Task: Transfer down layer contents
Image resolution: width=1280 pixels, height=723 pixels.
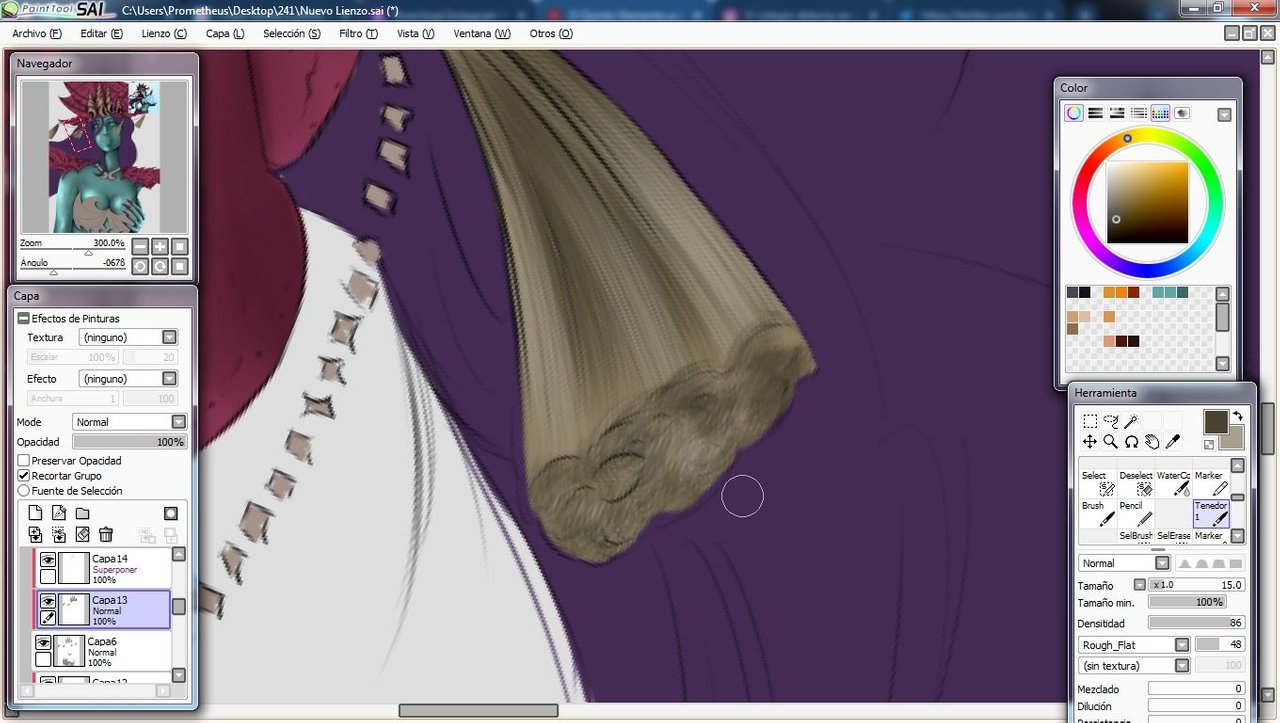Action: [x=35, y=535]
